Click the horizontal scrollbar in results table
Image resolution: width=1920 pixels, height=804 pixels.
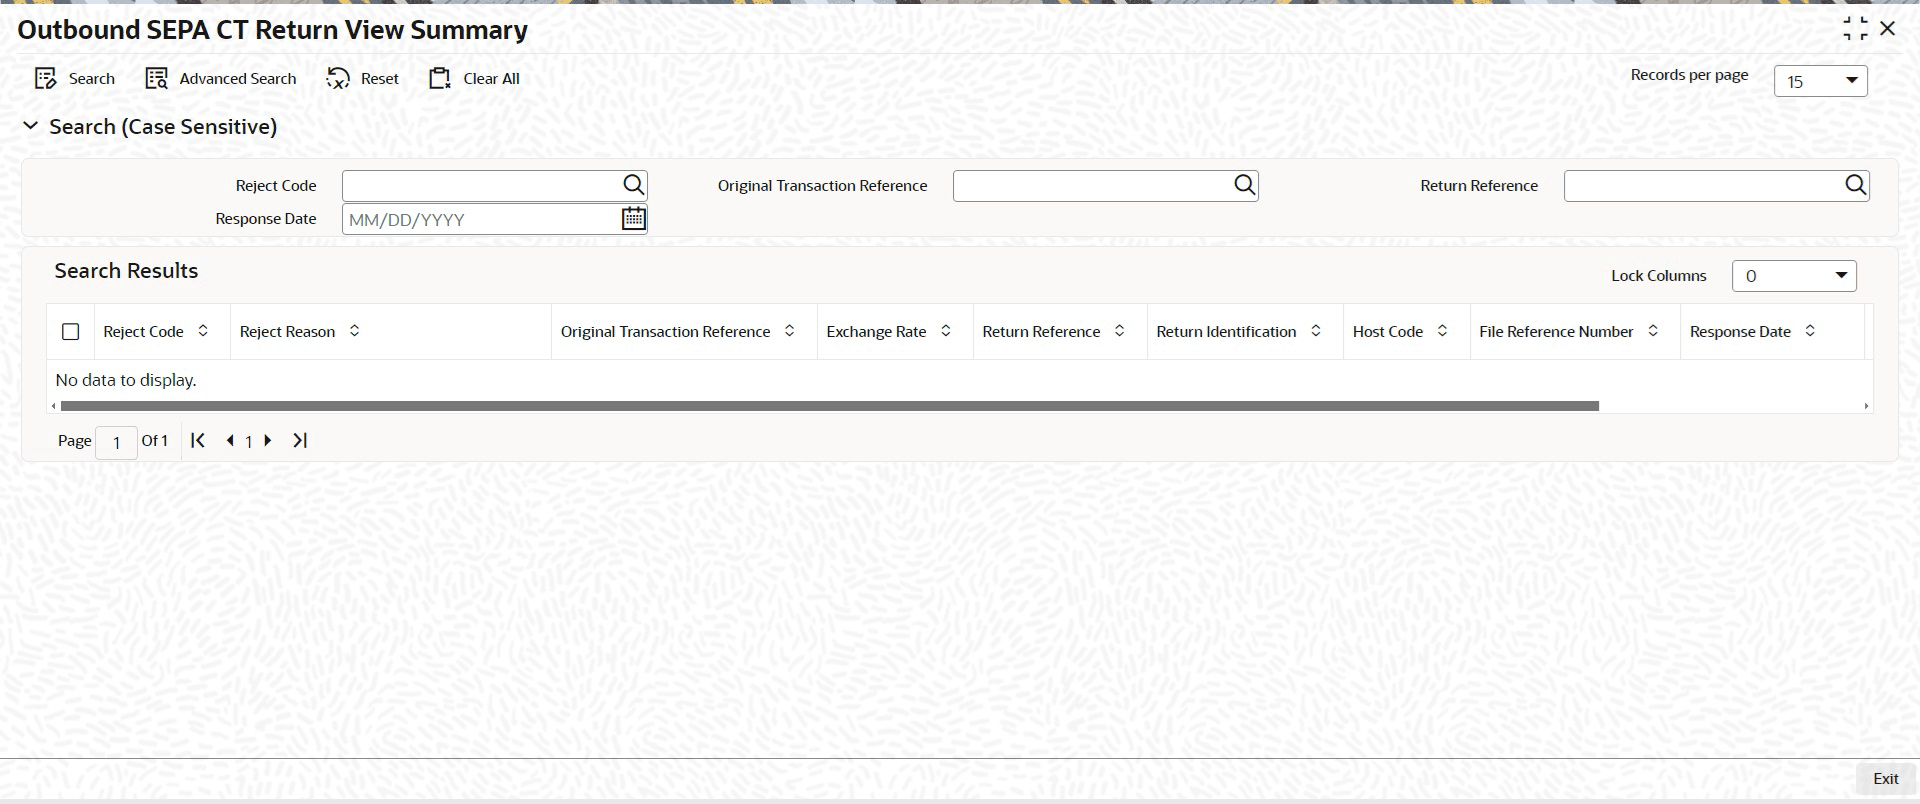tap(829, 406)
